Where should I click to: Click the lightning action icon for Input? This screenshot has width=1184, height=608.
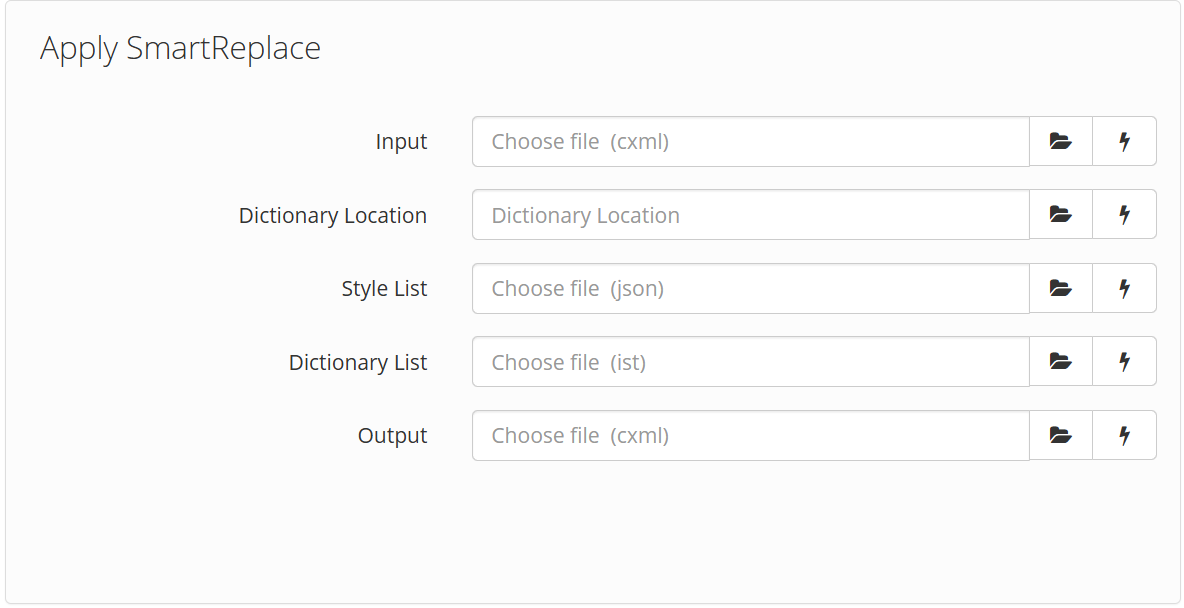tap(1124, 141)
